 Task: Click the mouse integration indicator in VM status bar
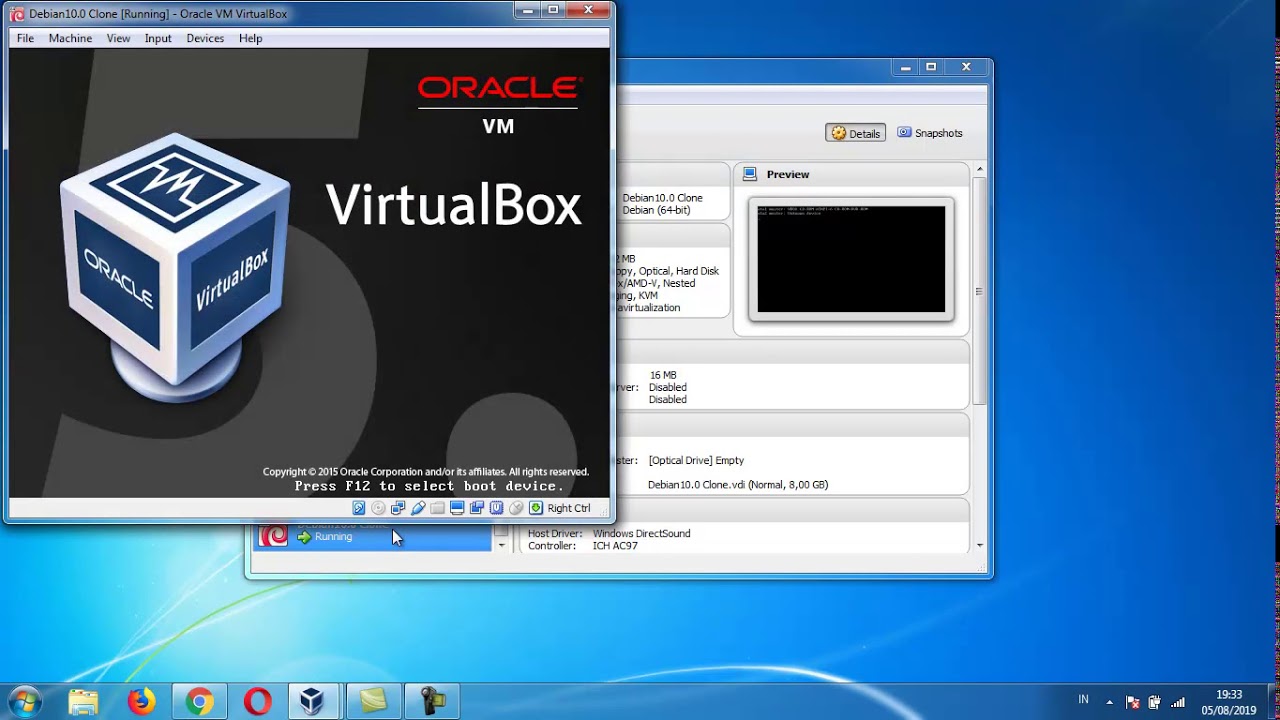click(516, 508)
